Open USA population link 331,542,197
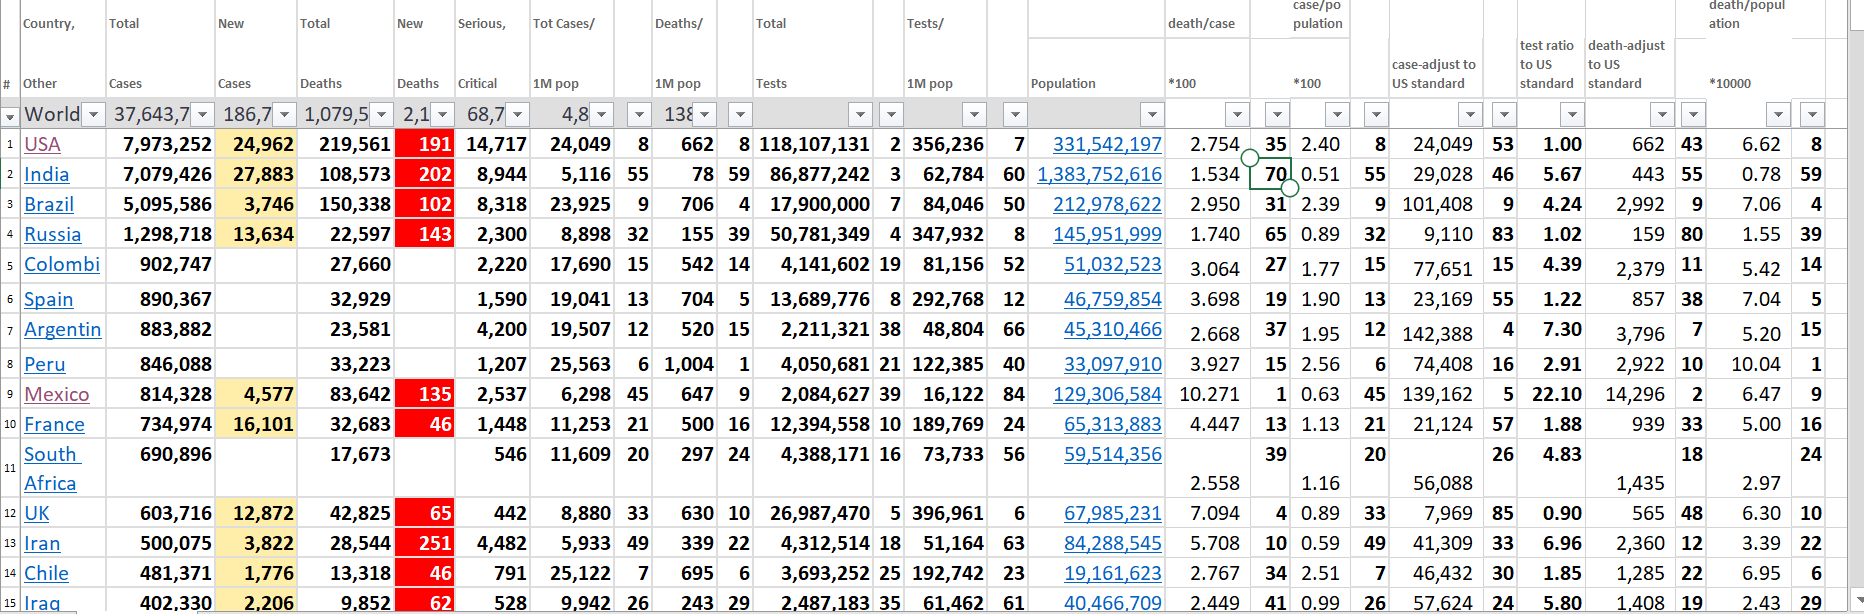 (x=1107, y=144)
